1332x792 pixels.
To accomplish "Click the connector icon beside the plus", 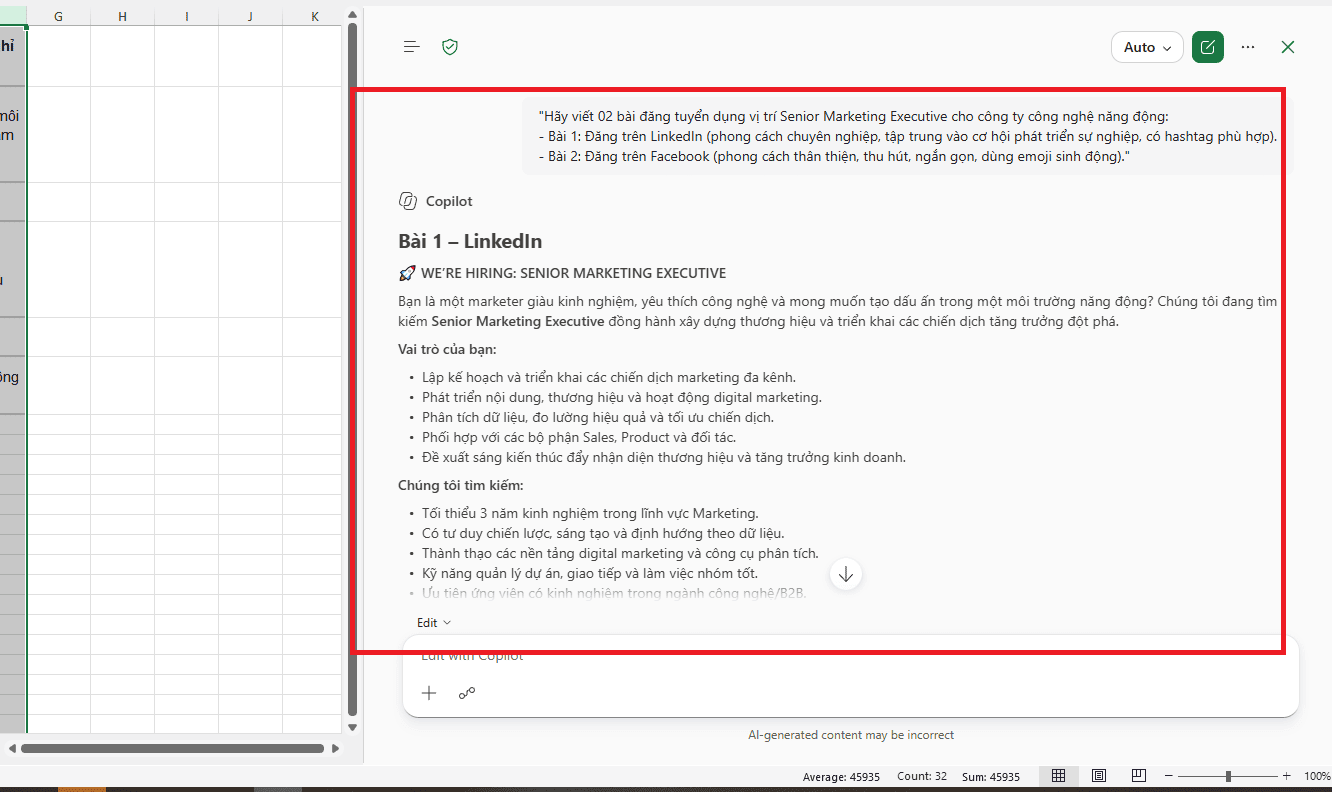I will [x=467, y=693].
